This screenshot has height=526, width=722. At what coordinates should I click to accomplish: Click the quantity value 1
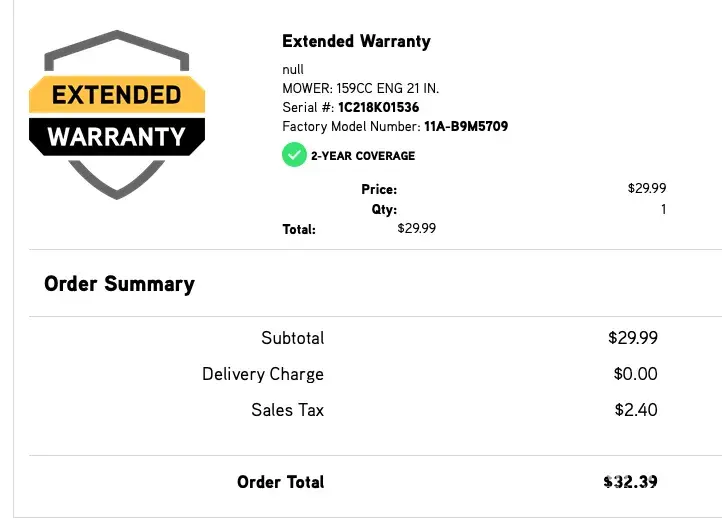663,210
